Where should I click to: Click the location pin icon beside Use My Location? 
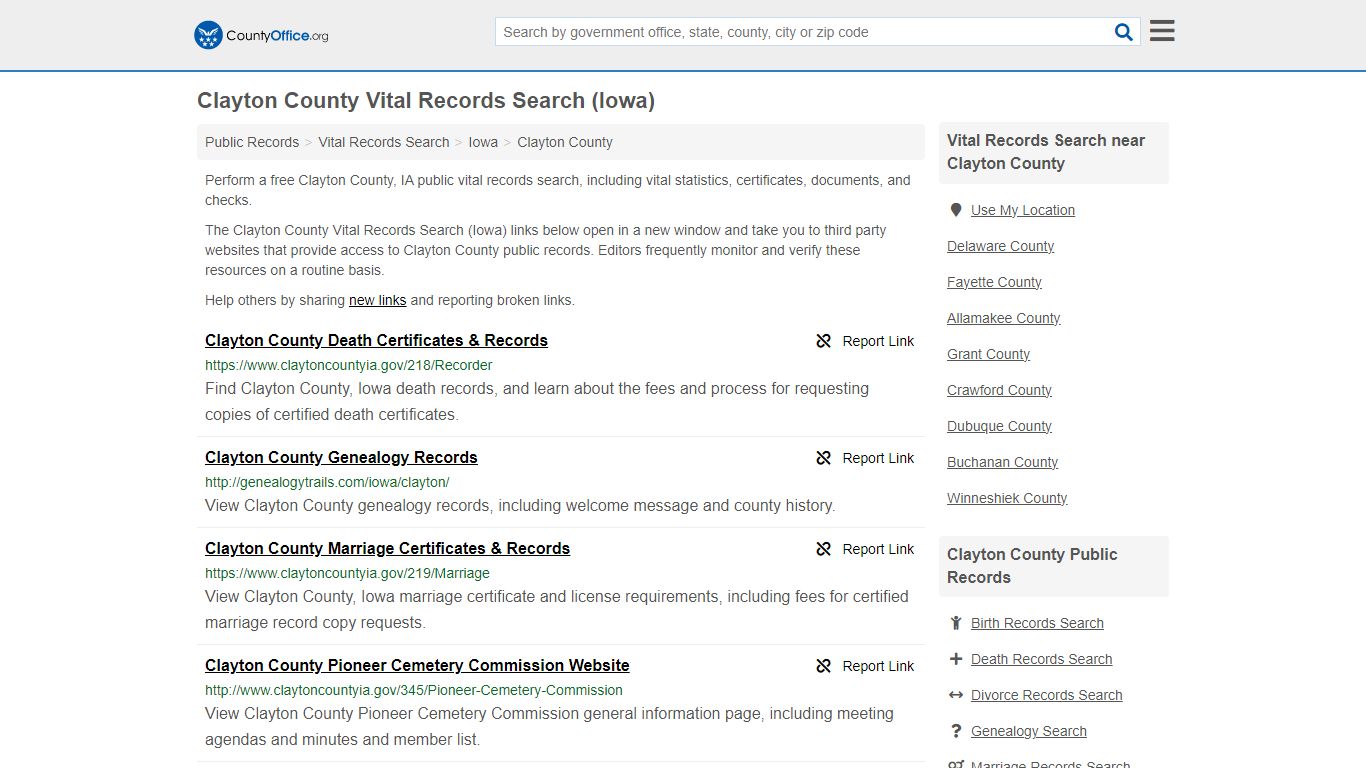[x=956, y=210]
